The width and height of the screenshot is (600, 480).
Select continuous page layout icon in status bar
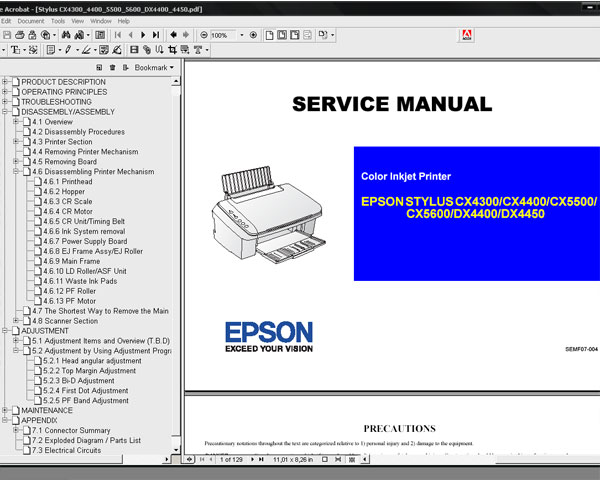[x=338, y=459]
